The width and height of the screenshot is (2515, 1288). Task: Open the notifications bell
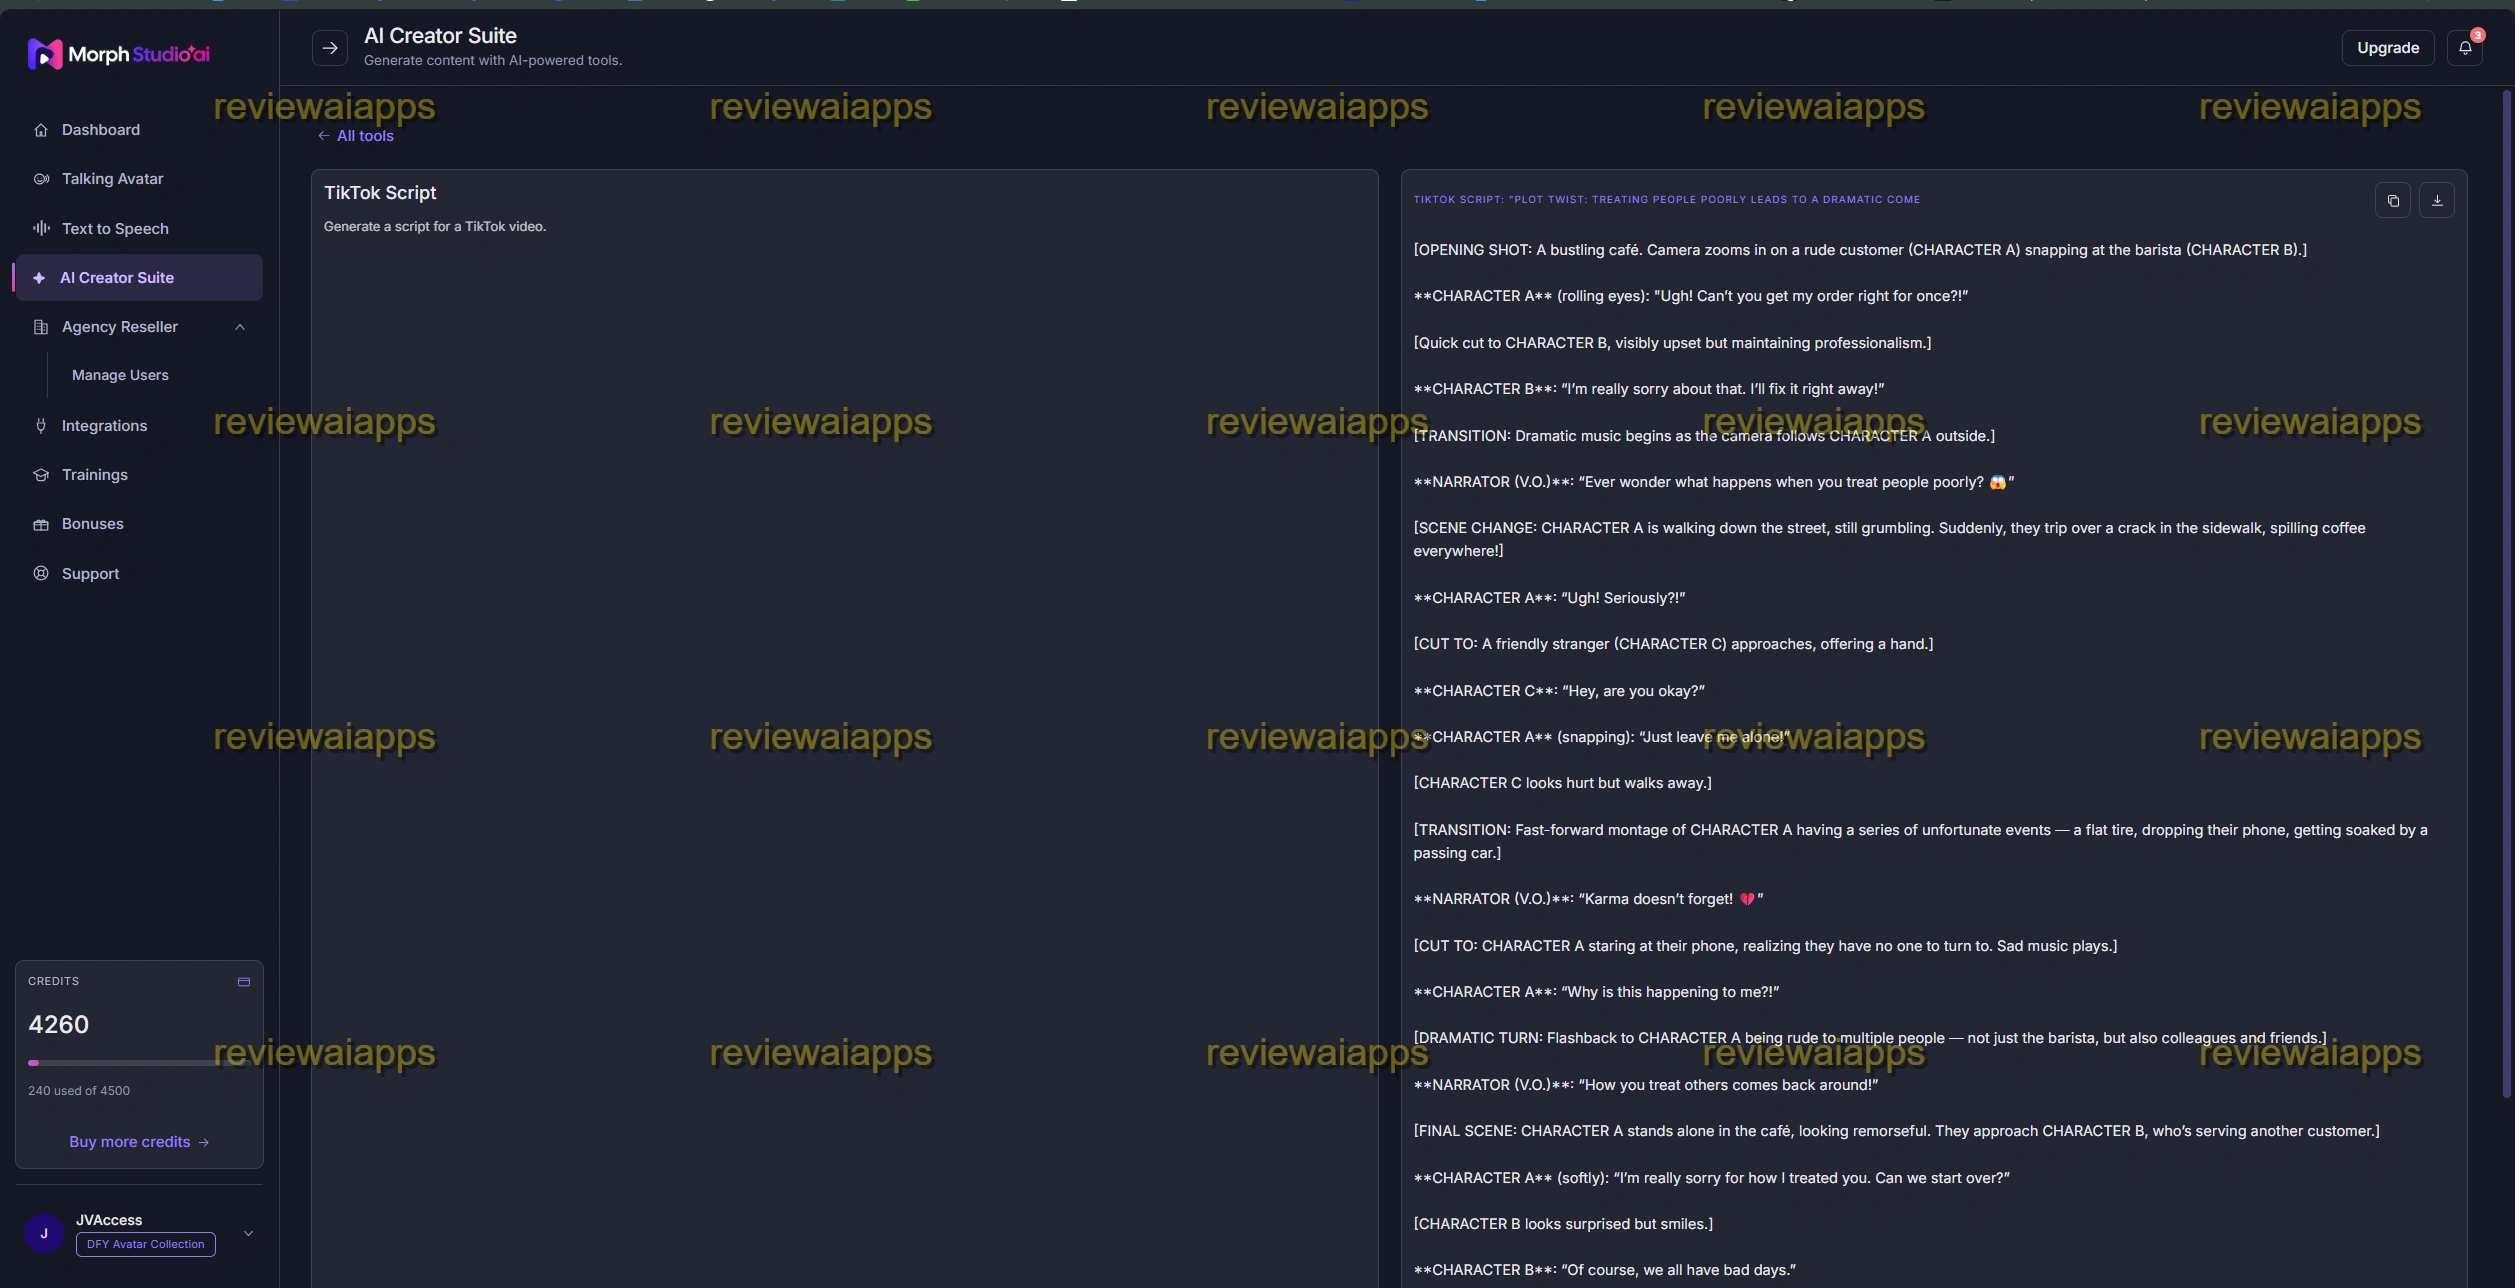[x=2465, y=48]
